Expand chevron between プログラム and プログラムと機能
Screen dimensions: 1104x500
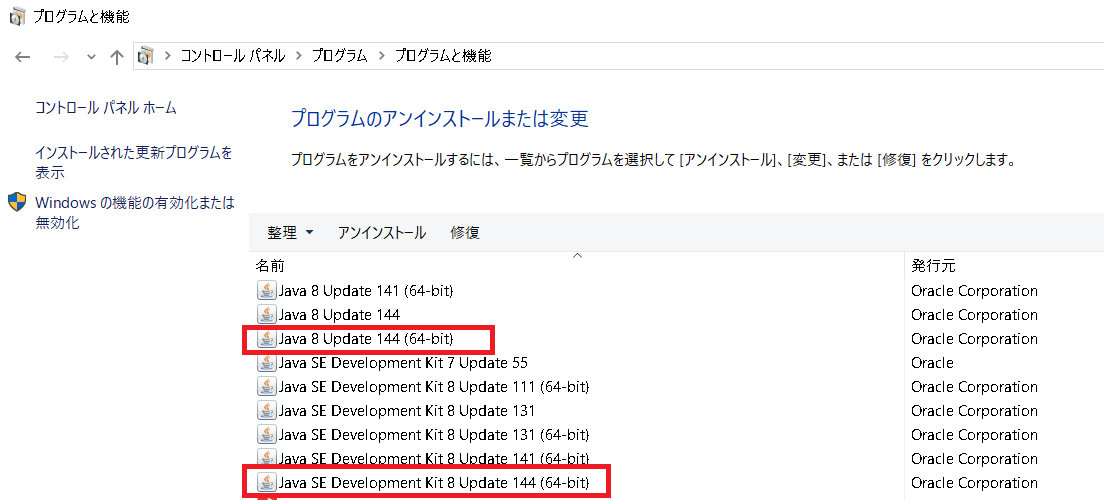coord(382,56)
